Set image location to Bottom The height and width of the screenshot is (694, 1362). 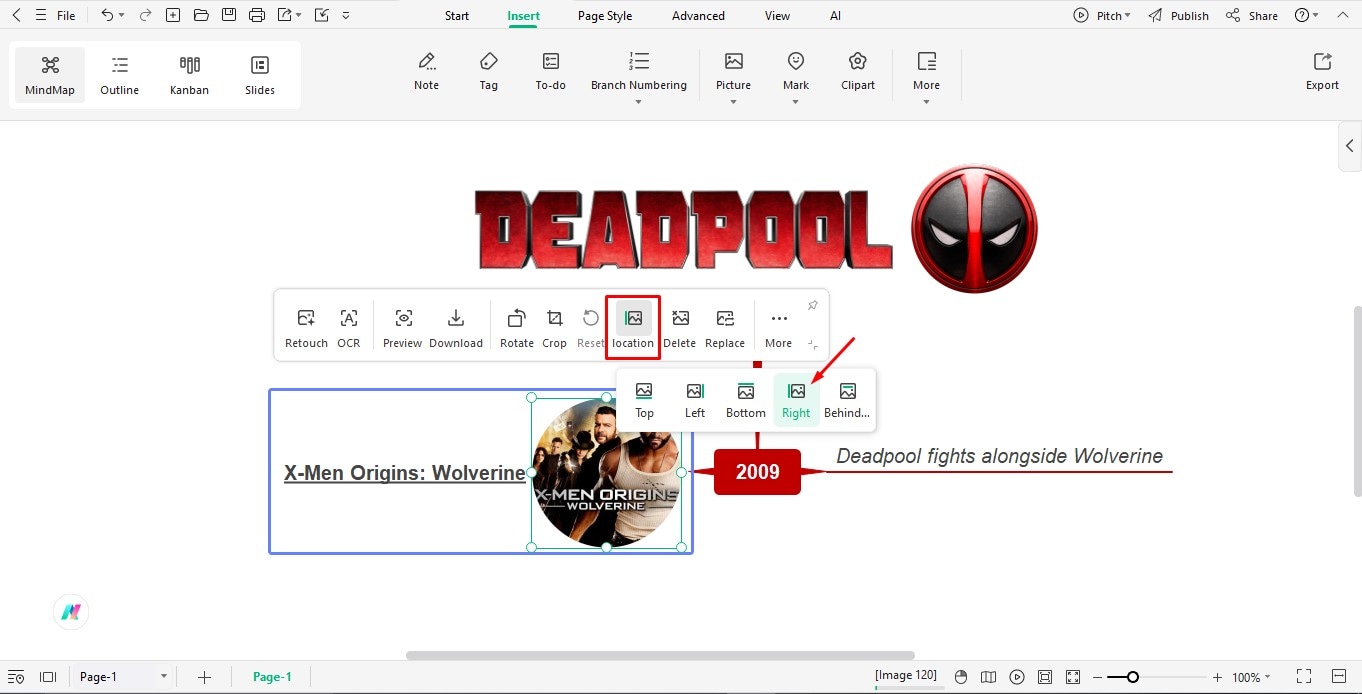pos(746,400)
